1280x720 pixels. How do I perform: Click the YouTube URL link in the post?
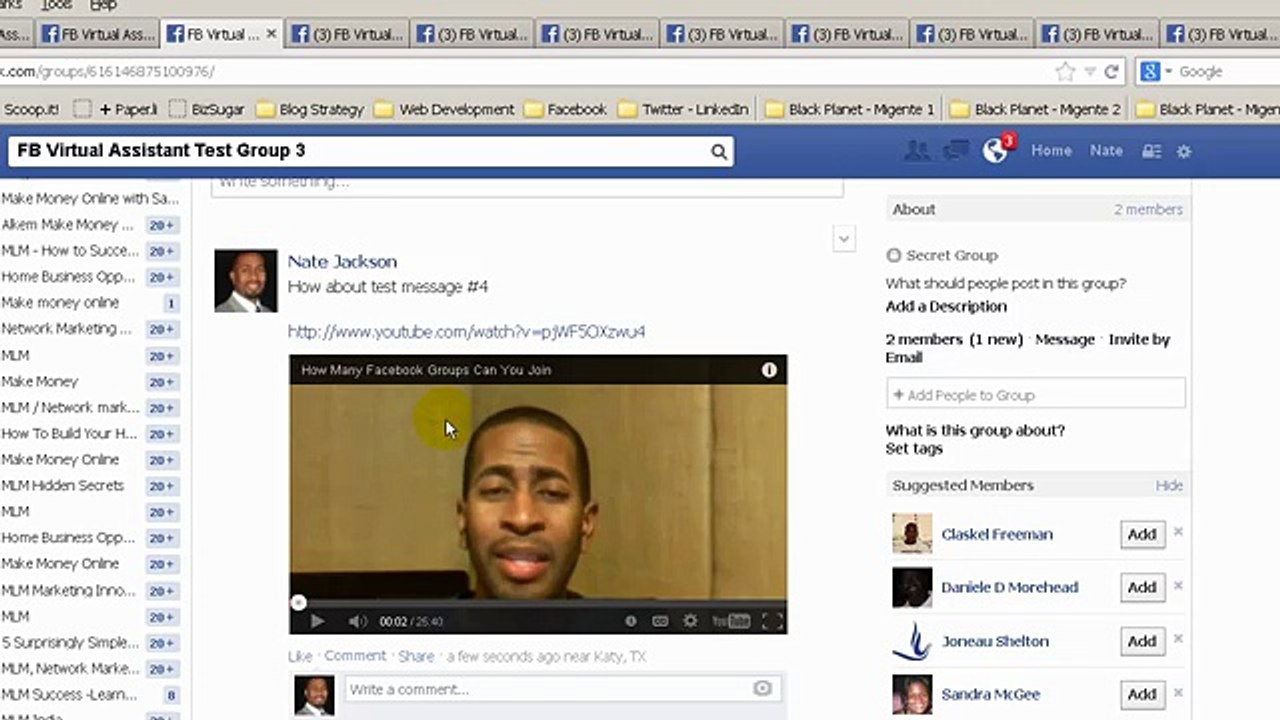point(466,331)
